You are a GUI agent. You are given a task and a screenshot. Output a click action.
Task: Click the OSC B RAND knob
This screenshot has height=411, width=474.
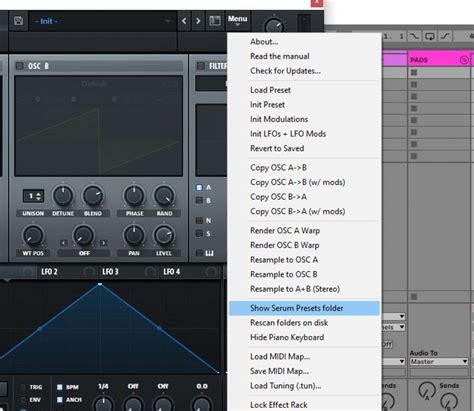pos(164,195)
